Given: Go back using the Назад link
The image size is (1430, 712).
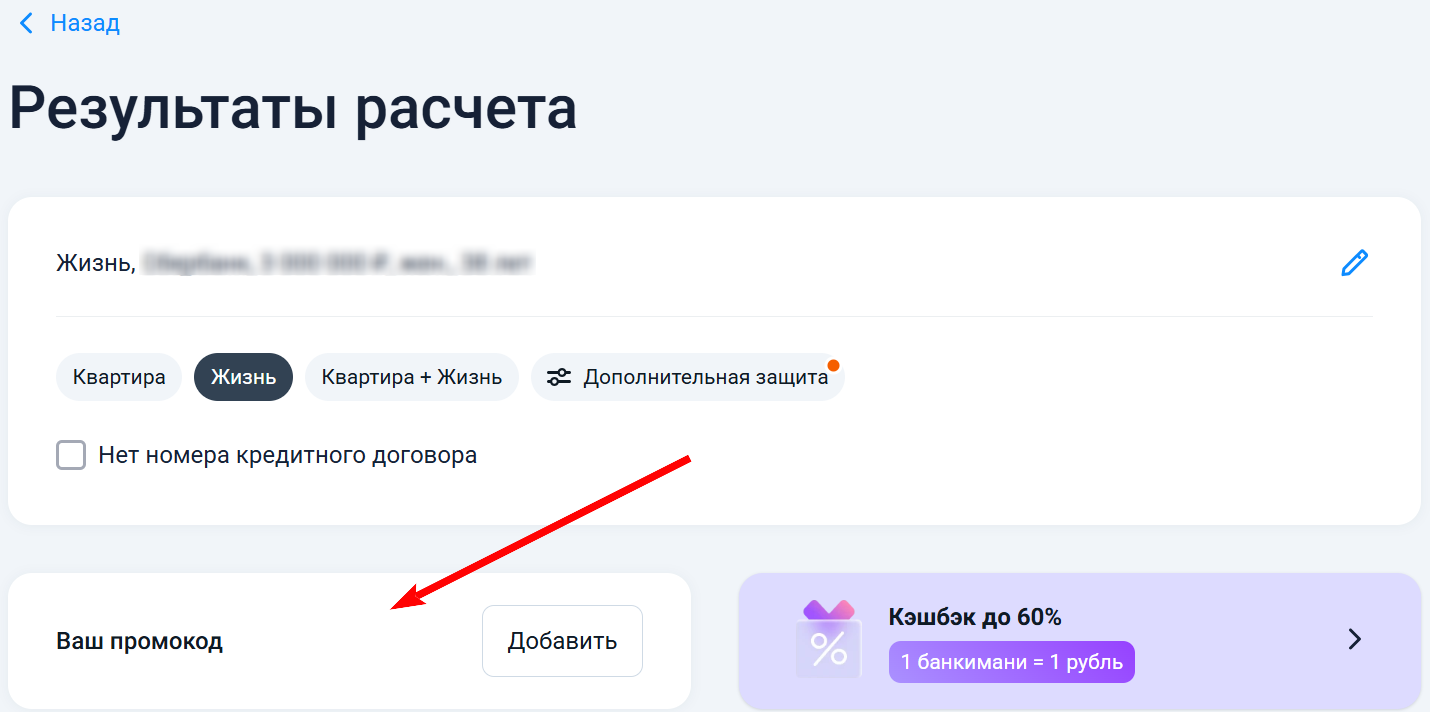Looking at the screenshot, I should [x=81, y=23].
